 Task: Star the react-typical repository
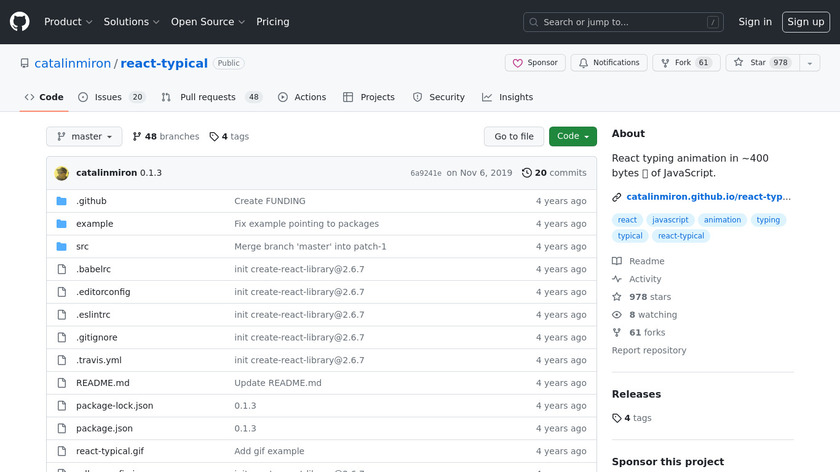(x=759, y=63)
